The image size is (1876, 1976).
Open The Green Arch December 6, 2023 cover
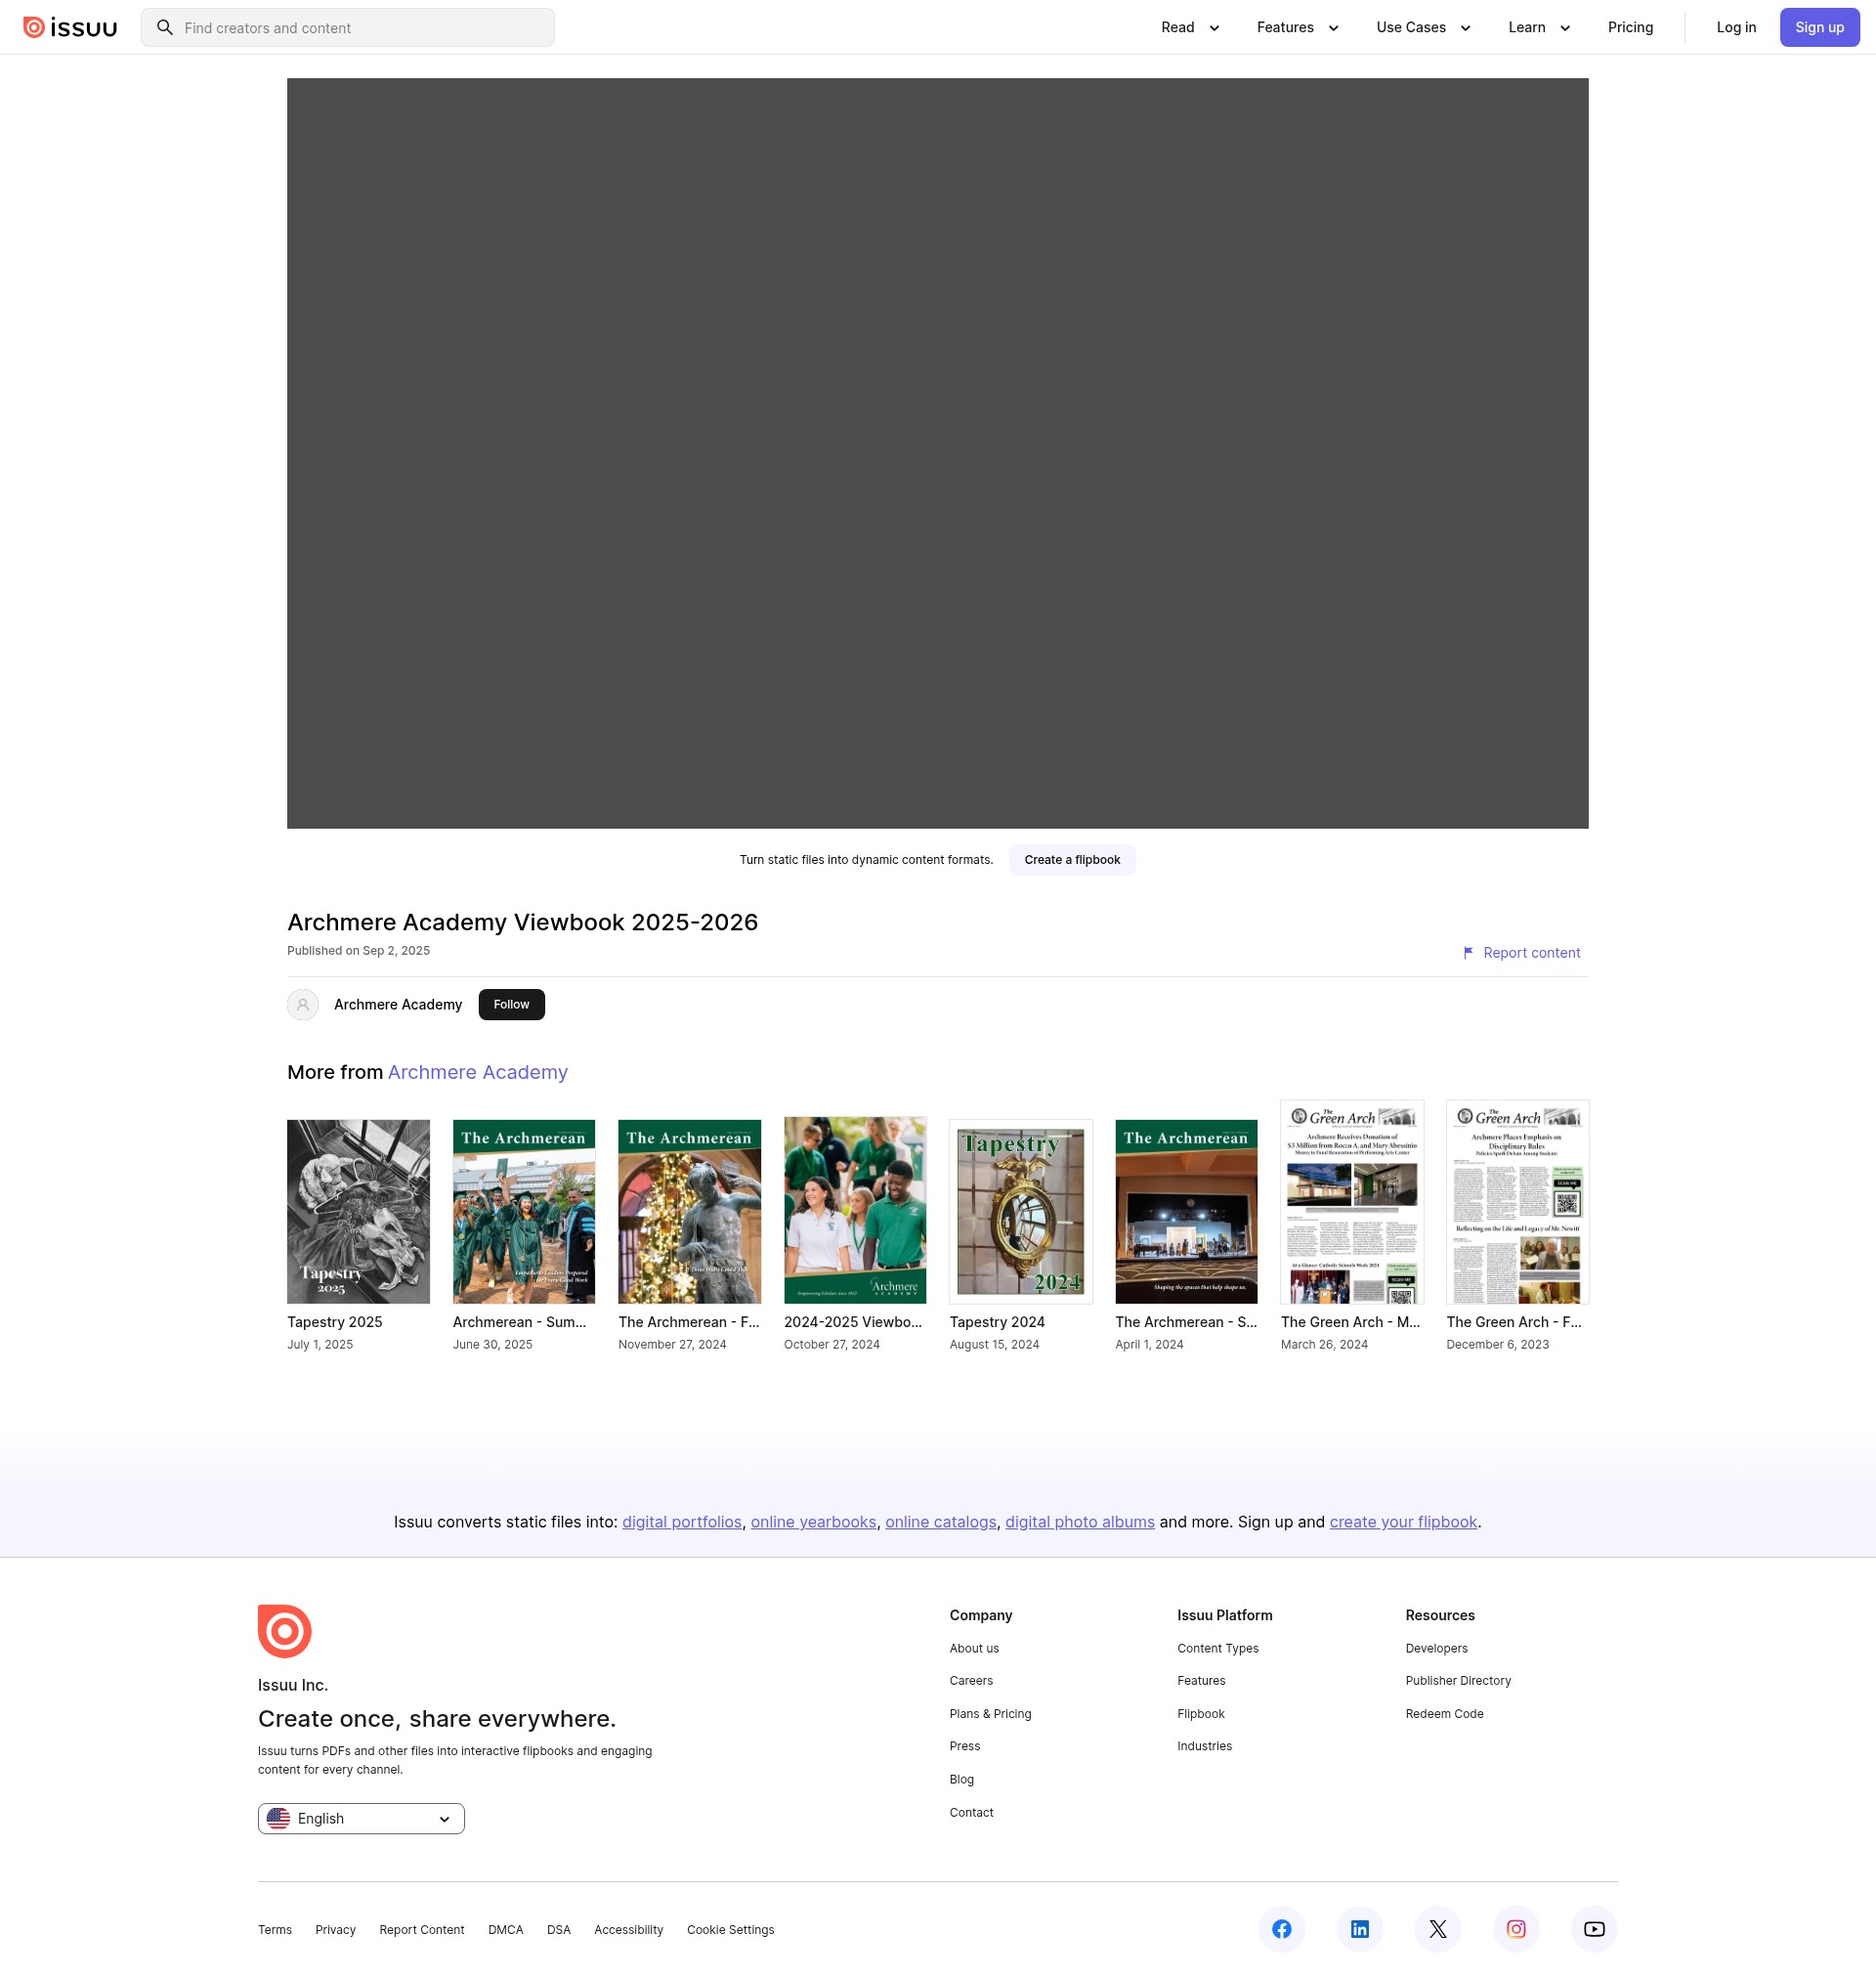tap(1517, 1201)
